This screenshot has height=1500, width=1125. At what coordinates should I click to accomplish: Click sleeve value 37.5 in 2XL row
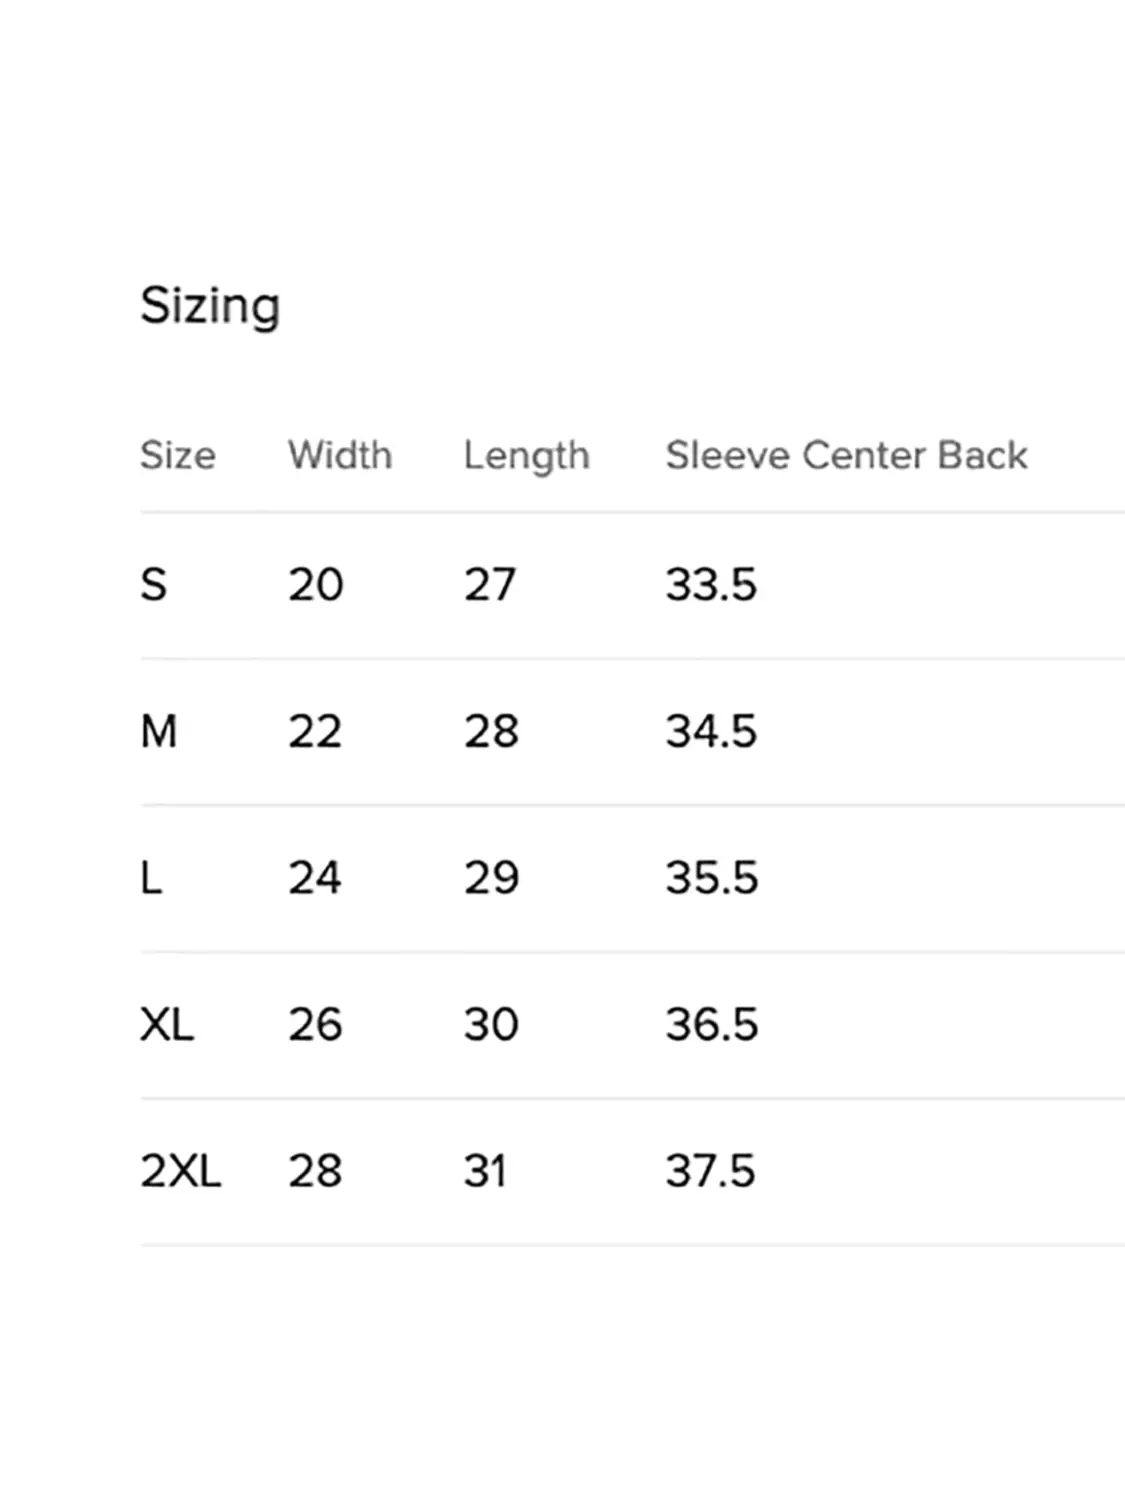click(x=710, y=1171)
